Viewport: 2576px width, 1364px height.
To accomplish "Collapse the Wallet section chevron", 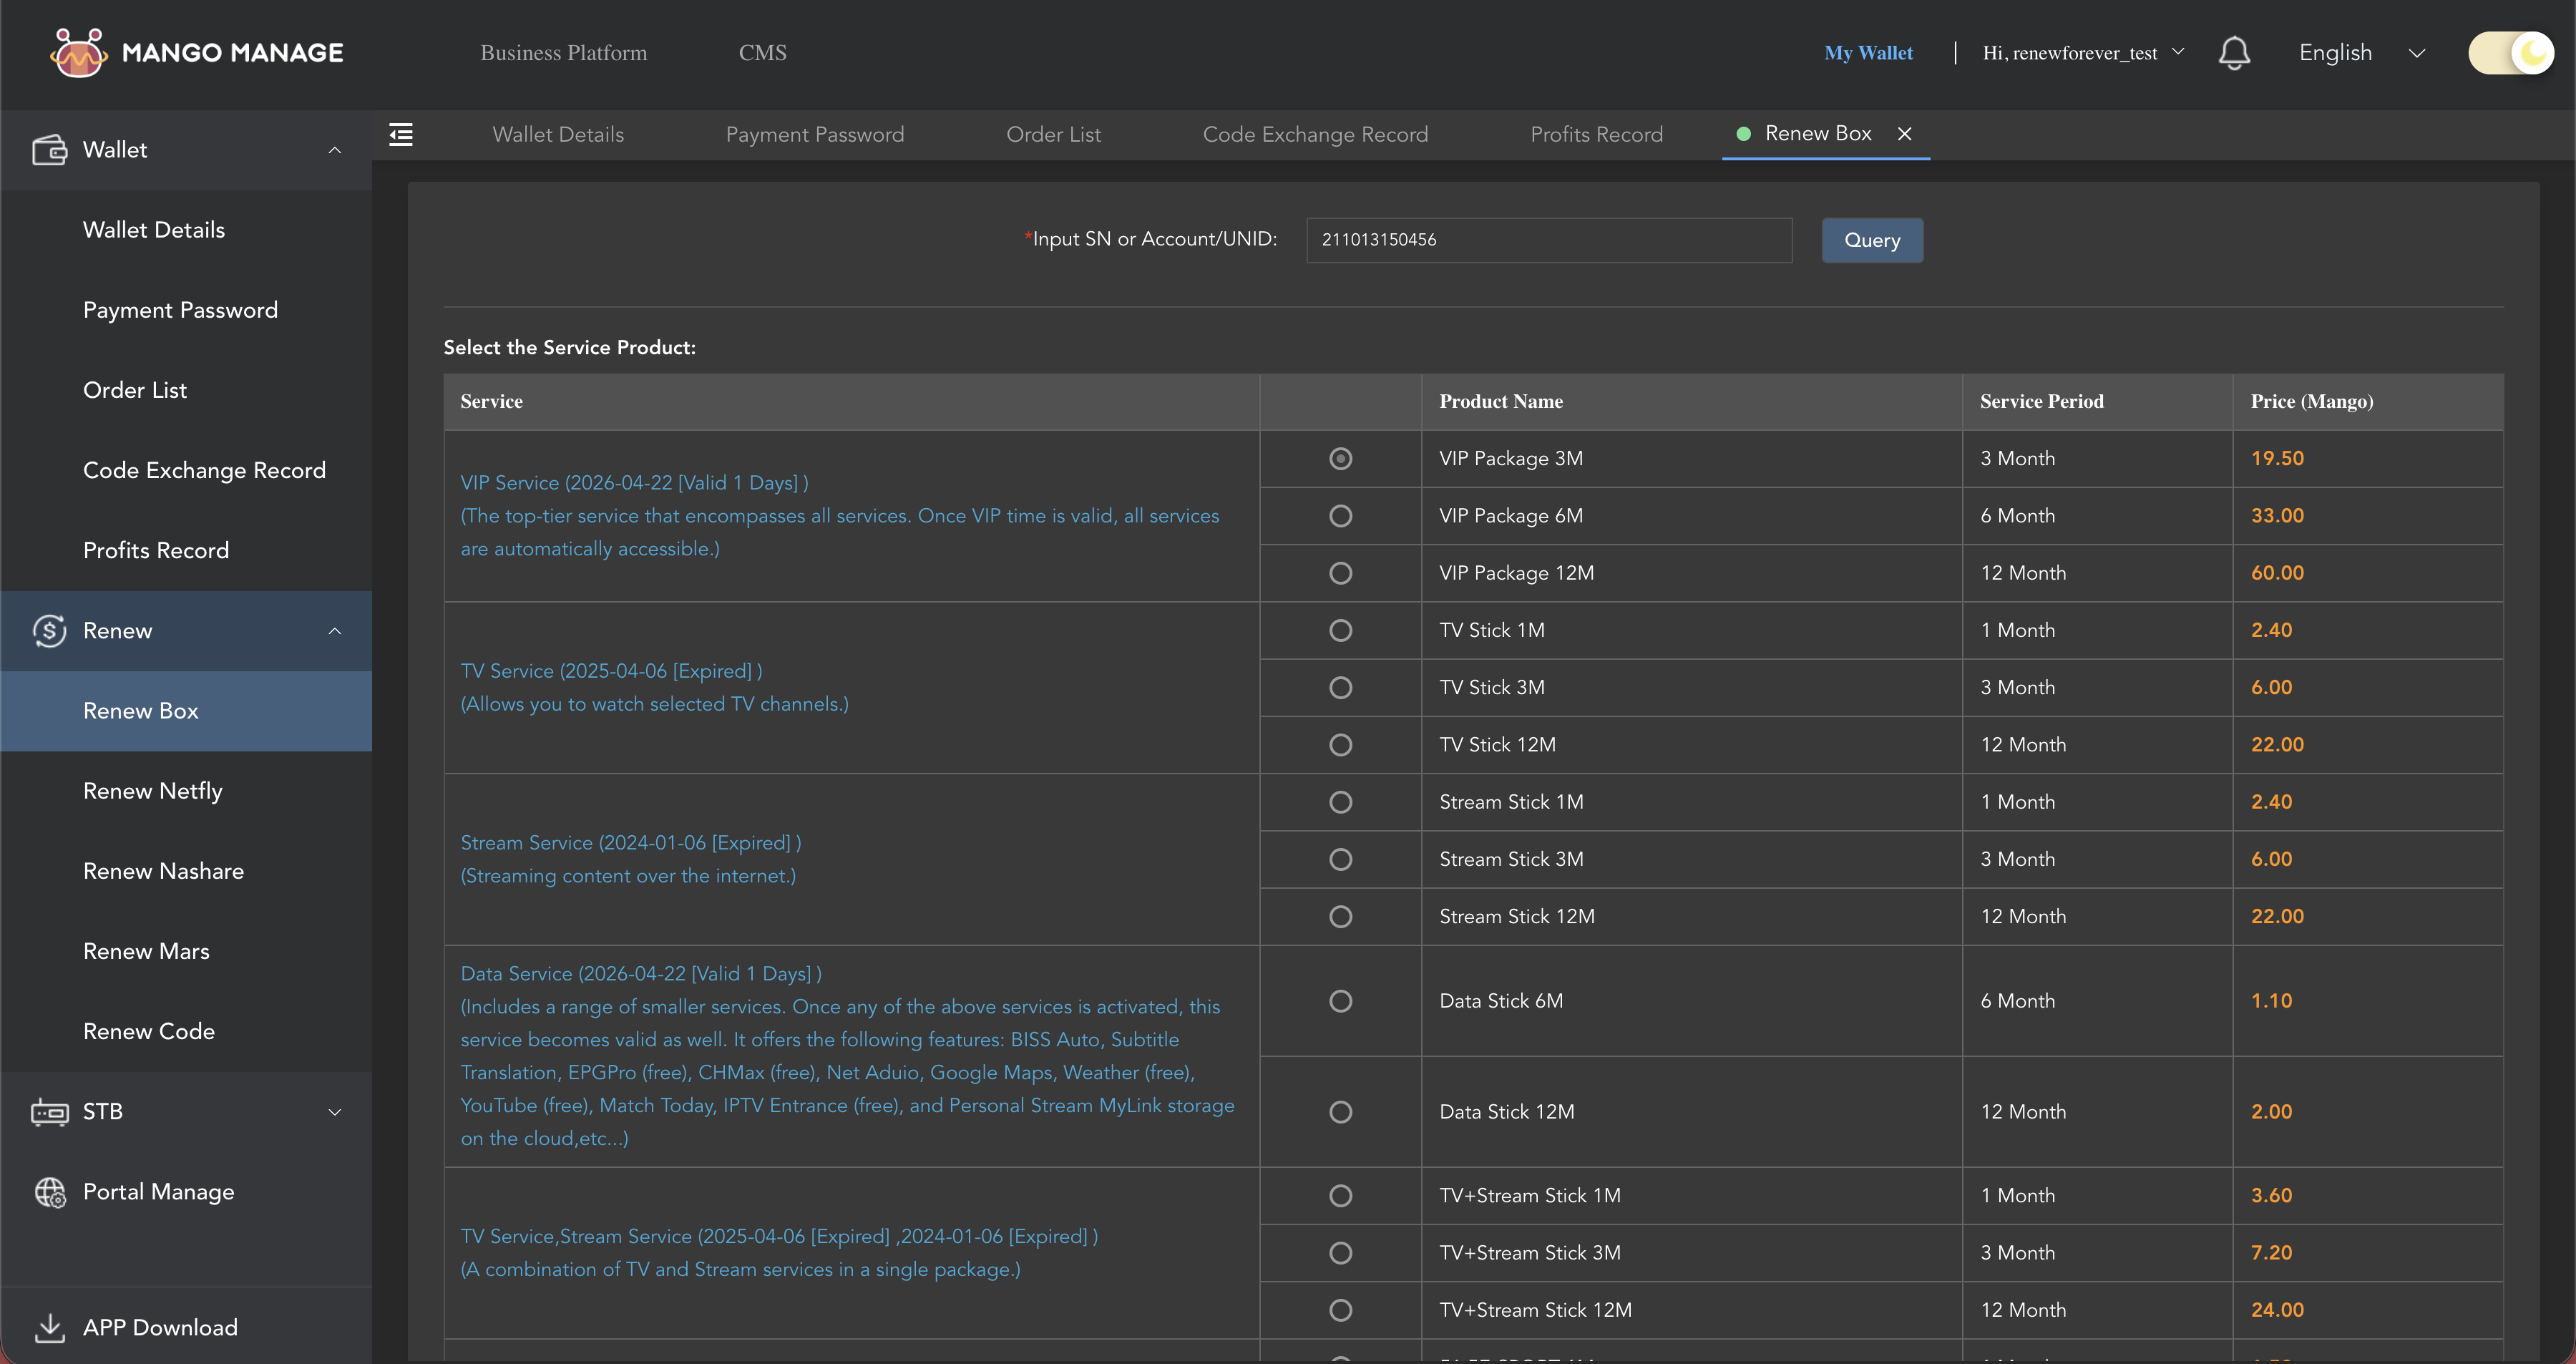I will (x=334, y=149).
